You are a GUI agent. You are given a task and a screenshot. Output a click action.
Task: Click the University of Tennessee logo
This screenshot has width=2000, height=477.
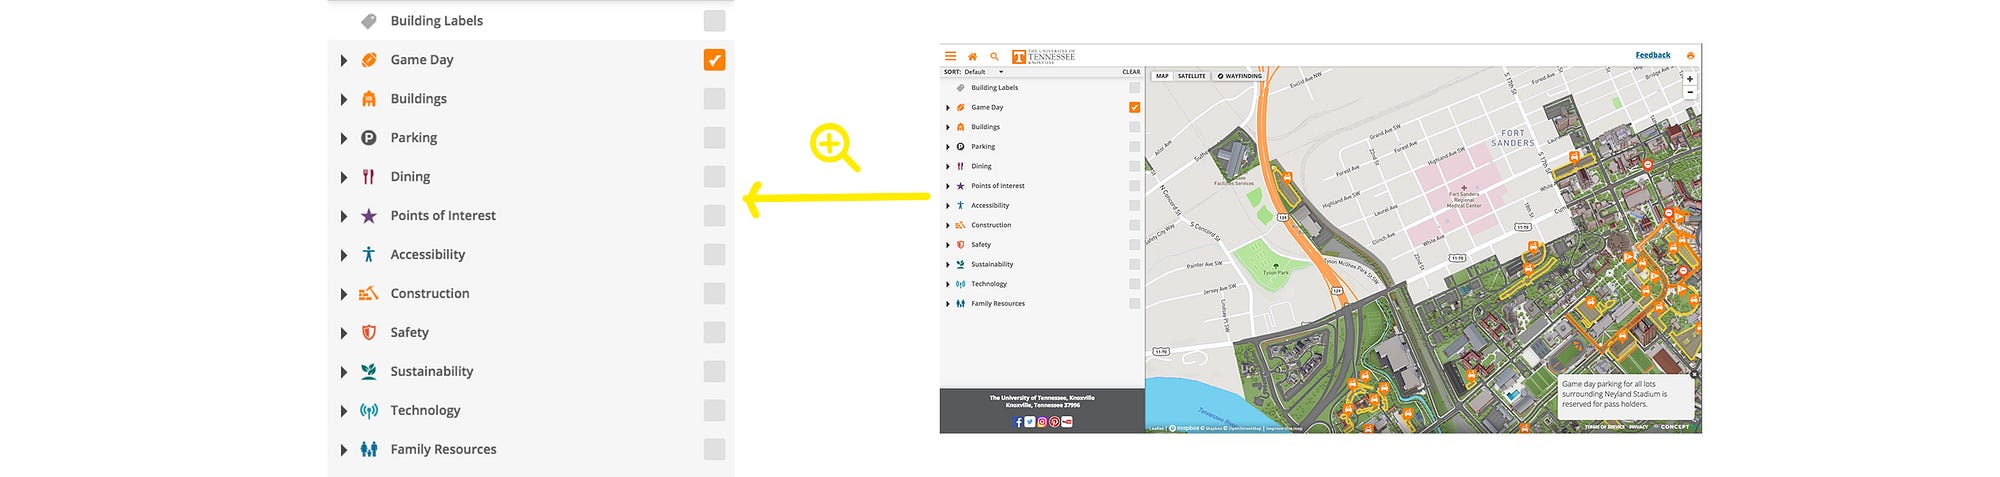(x=1043, y=57)
